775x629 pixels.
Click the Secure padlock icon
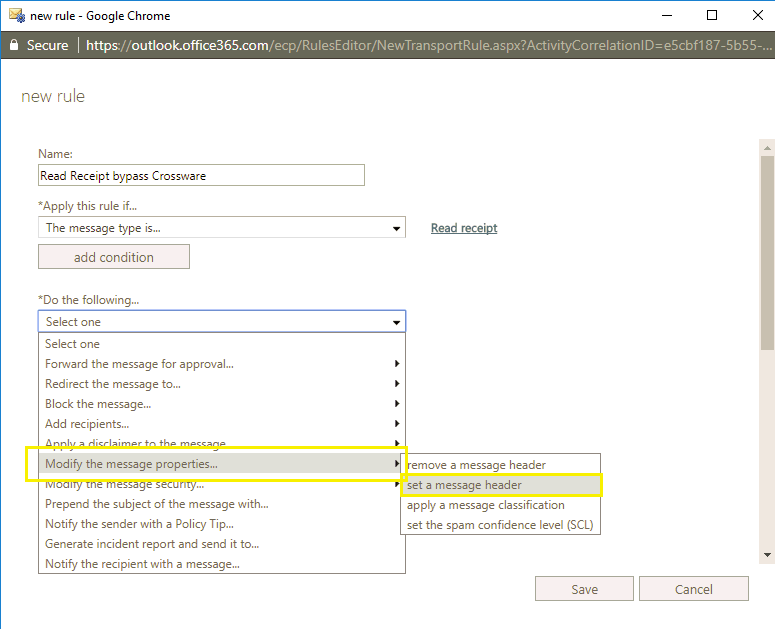coord(14,45)
